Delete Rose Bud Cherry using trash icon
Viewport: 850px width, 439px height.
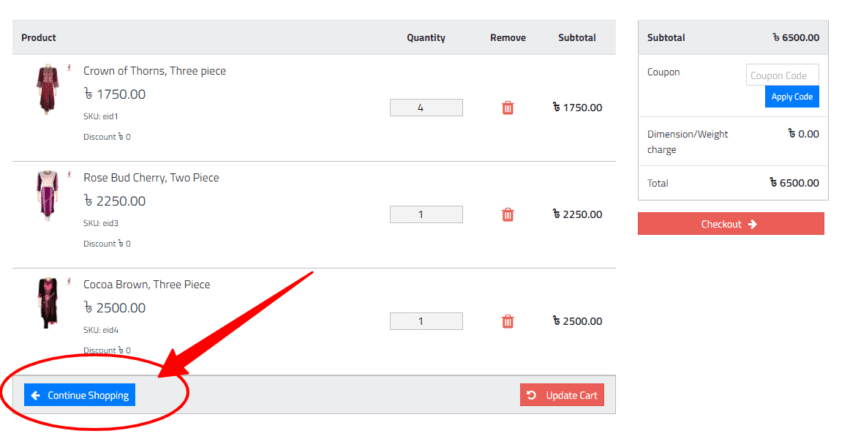click(507, 215)
